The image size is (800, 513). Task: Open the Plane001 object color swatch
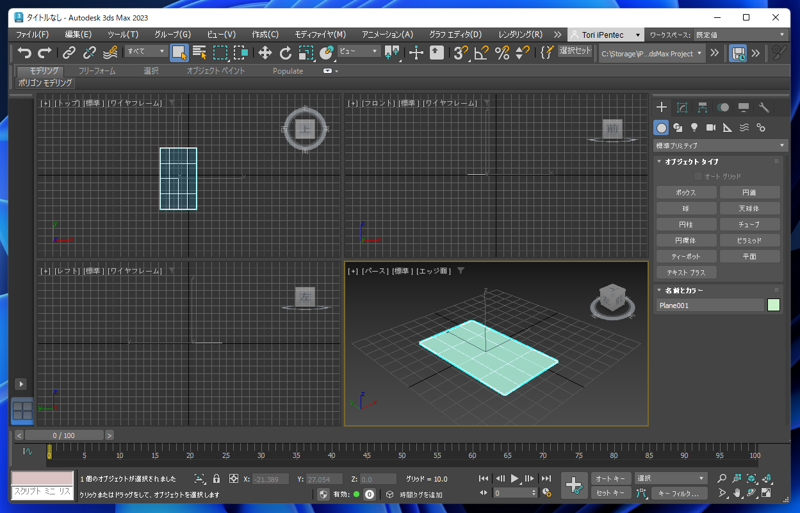(x=773, y=305)
